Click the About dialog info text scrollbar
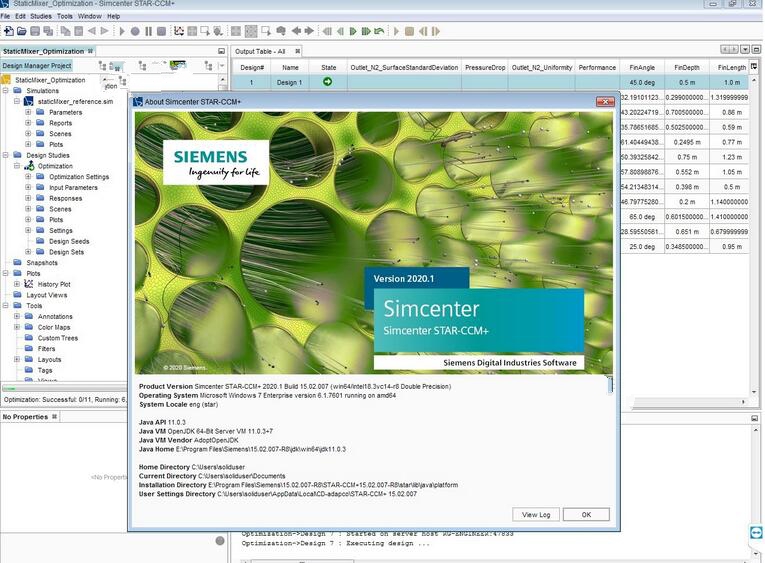The height and width of the screenshot is (563, 765). 609,384
